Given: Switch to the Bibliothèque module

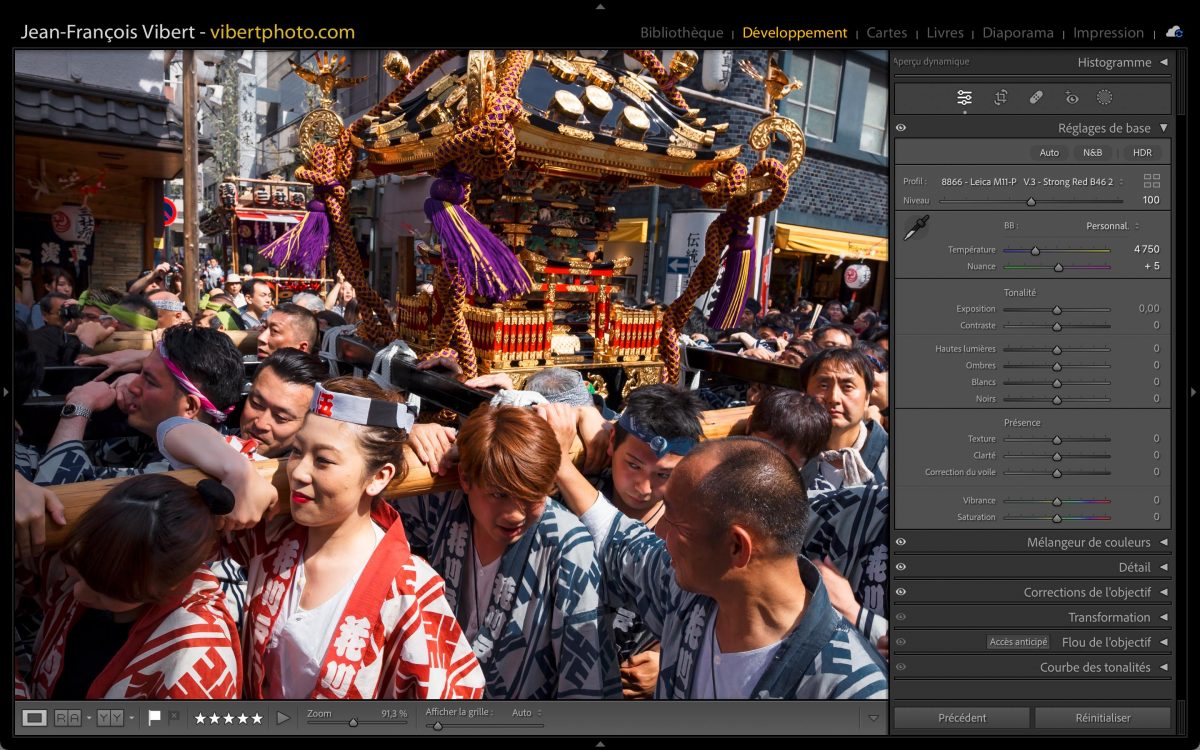Looking at the screenshot, I should [682, 33].
